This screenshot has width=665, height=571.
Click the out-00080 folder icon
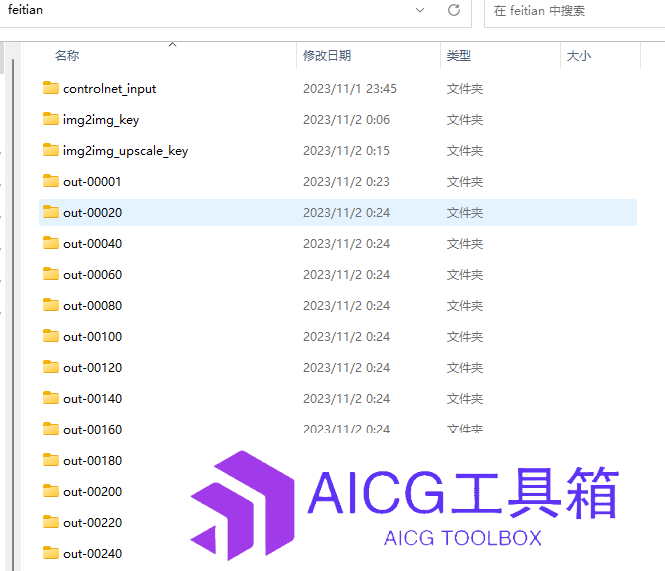[x=51, y=305]
